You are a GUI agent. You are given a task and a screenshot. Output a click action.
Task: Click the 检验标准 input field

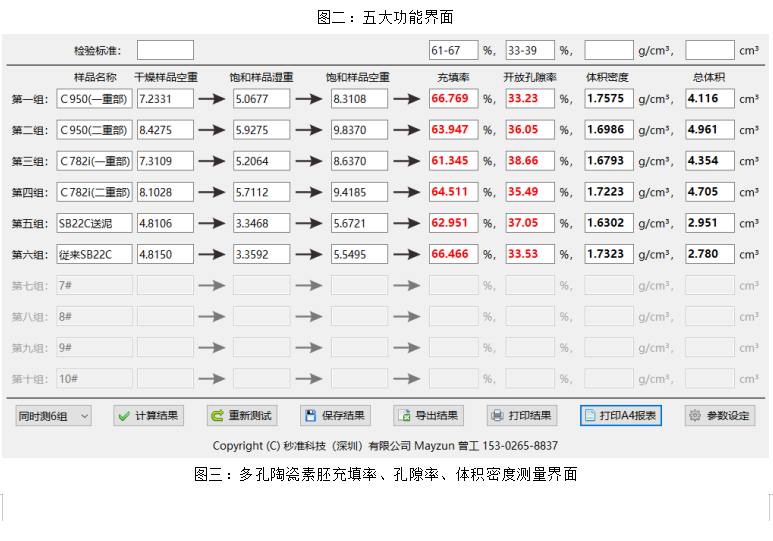pyautogui.click(x=165, y=50)
